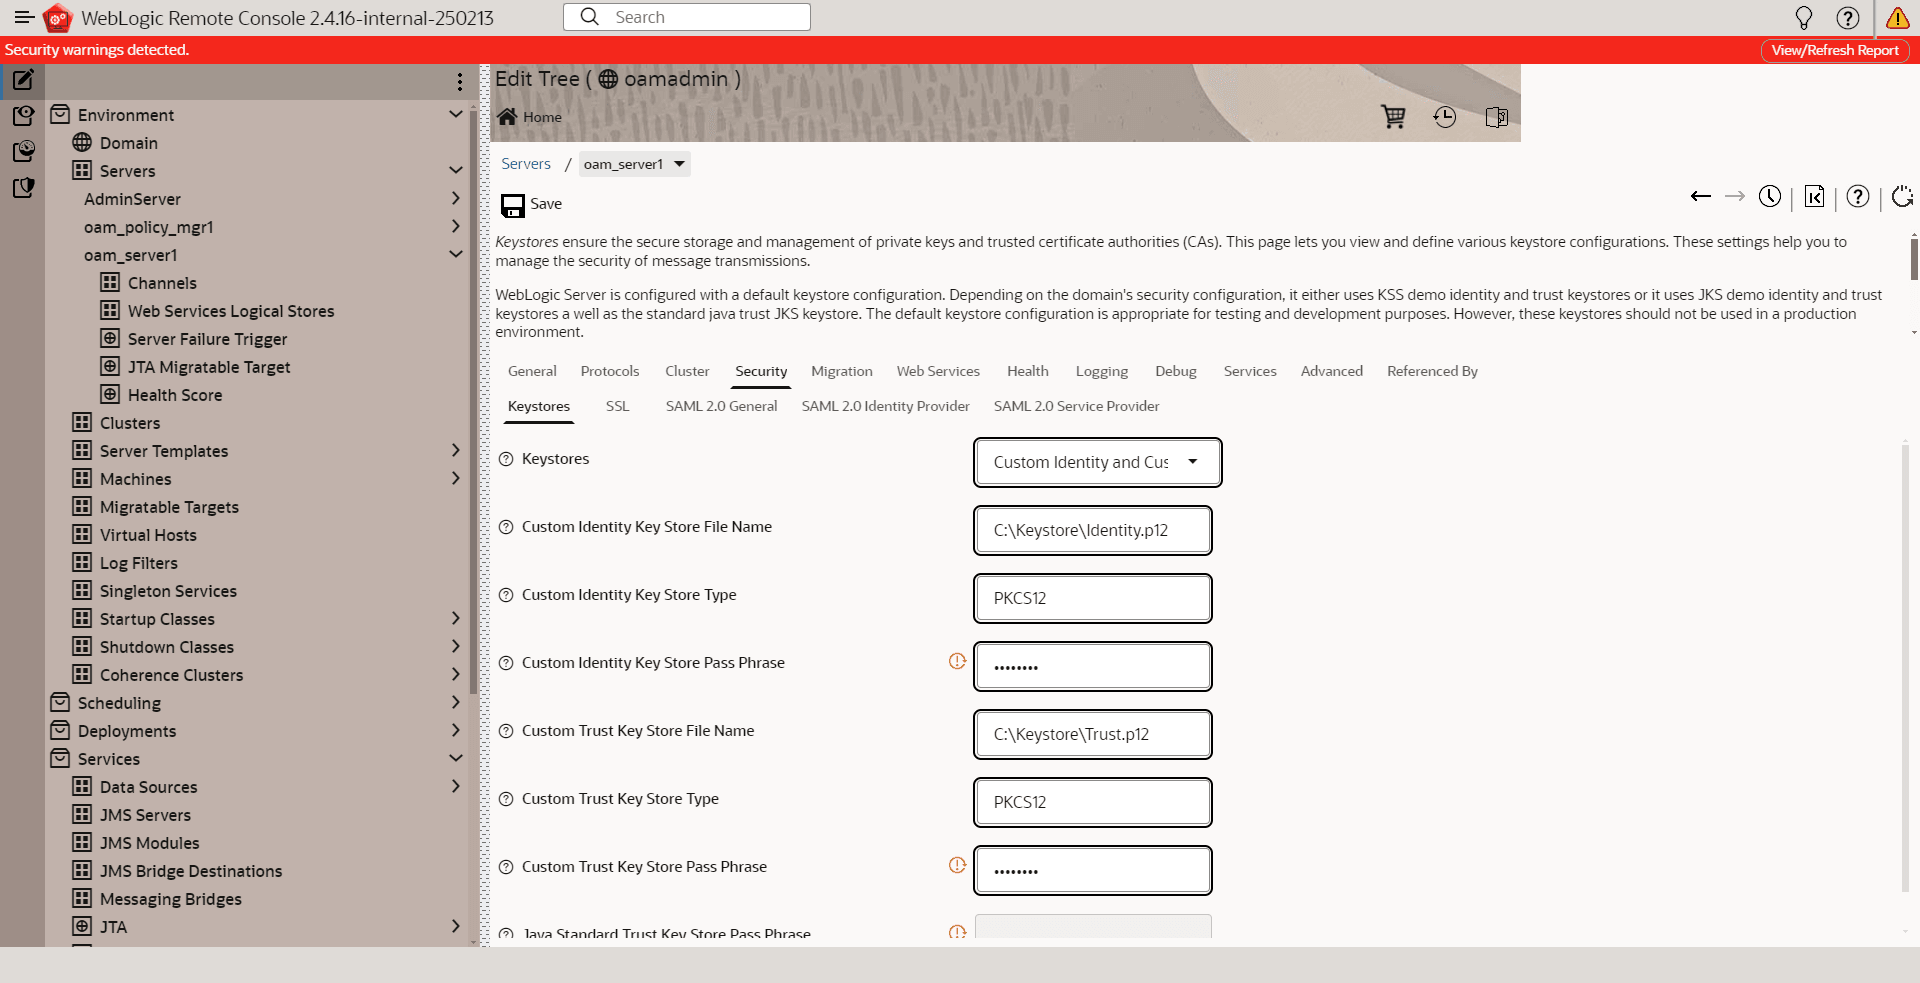The image size is (1920, 983).
Task: Select Health Score tree item
Action: click(x=175, y=395)
